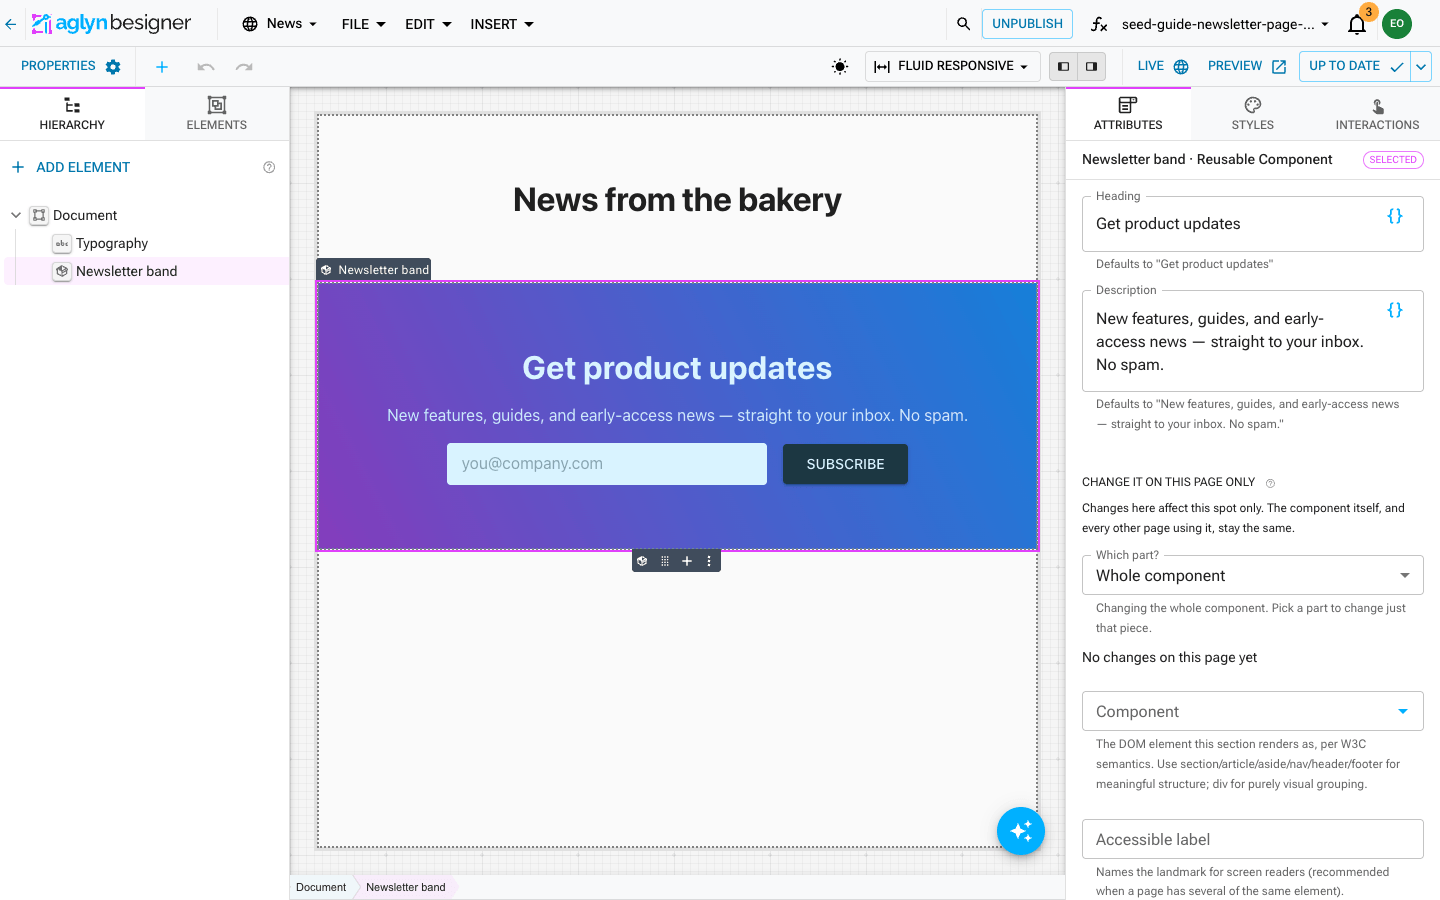Collapse the Document tree node

click(x=16, y=215)
